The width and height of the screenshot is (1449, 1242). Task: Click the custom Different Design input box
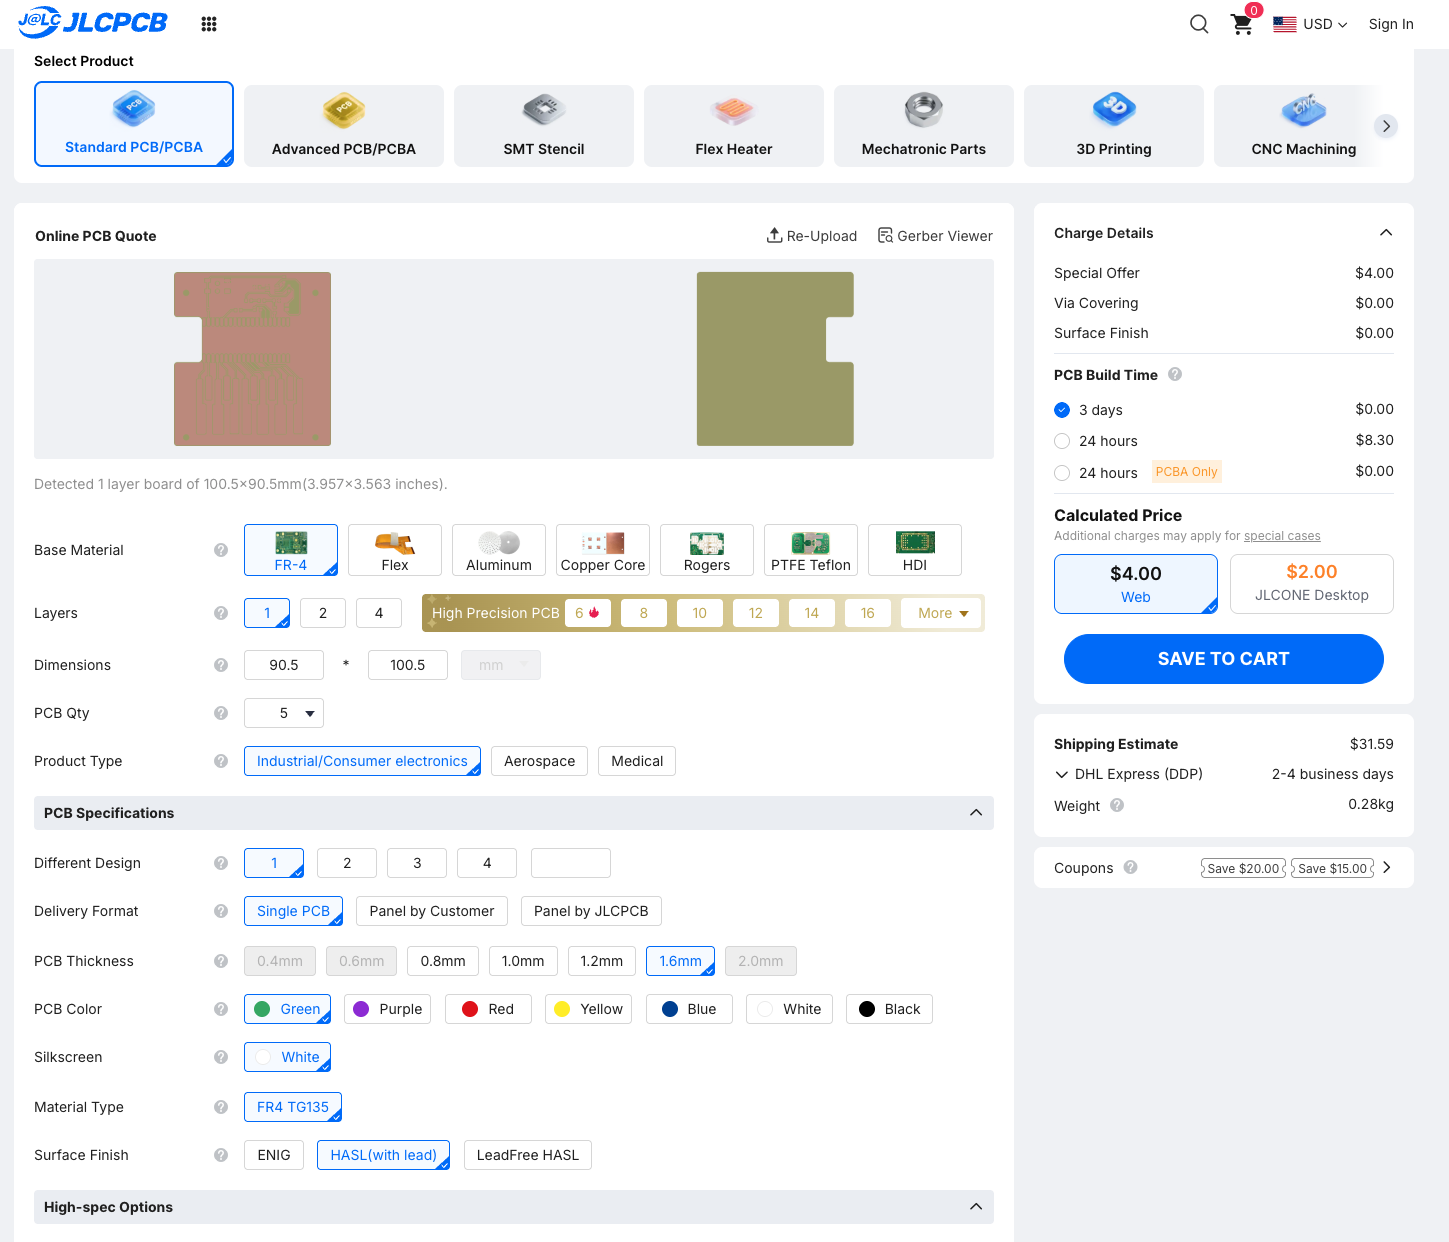pos(571,863)
